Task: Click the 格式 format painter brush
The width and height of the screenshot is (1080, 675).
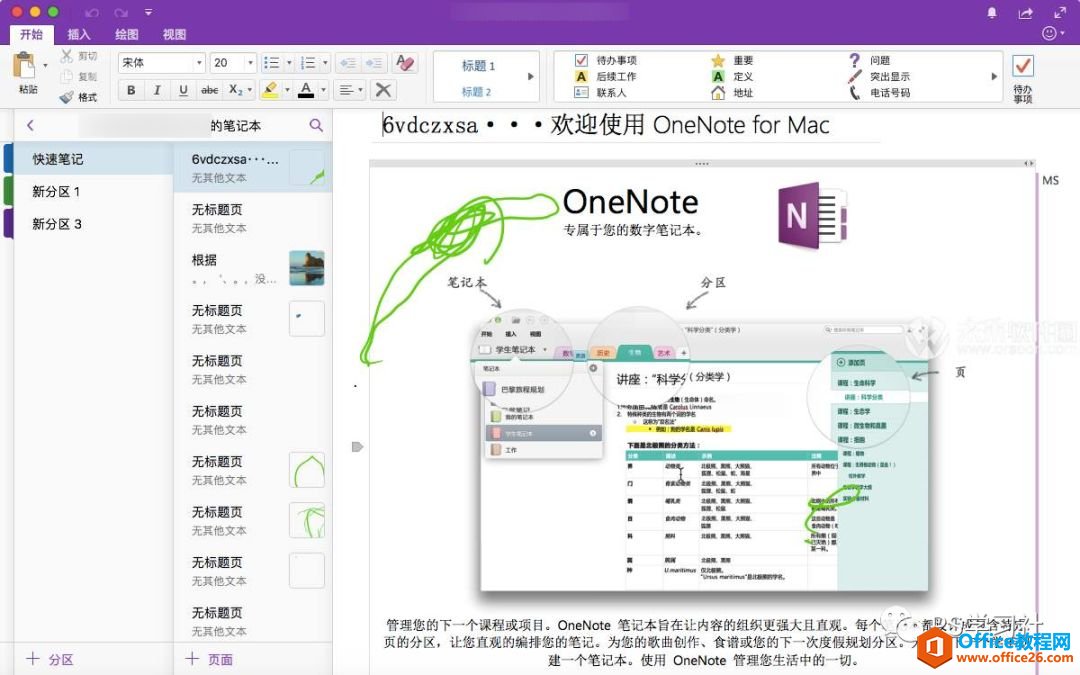Action: [x=66, y=97]
